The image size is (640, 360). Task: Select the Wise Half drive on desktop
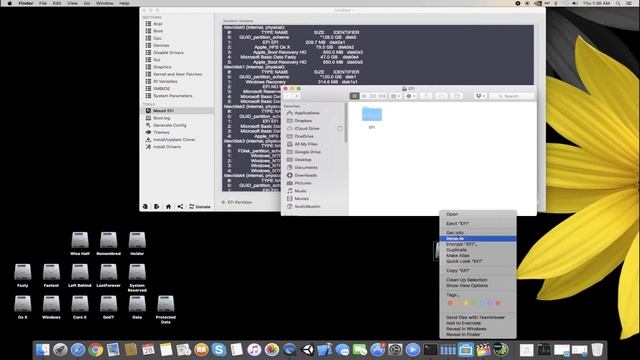pos(80,244)
